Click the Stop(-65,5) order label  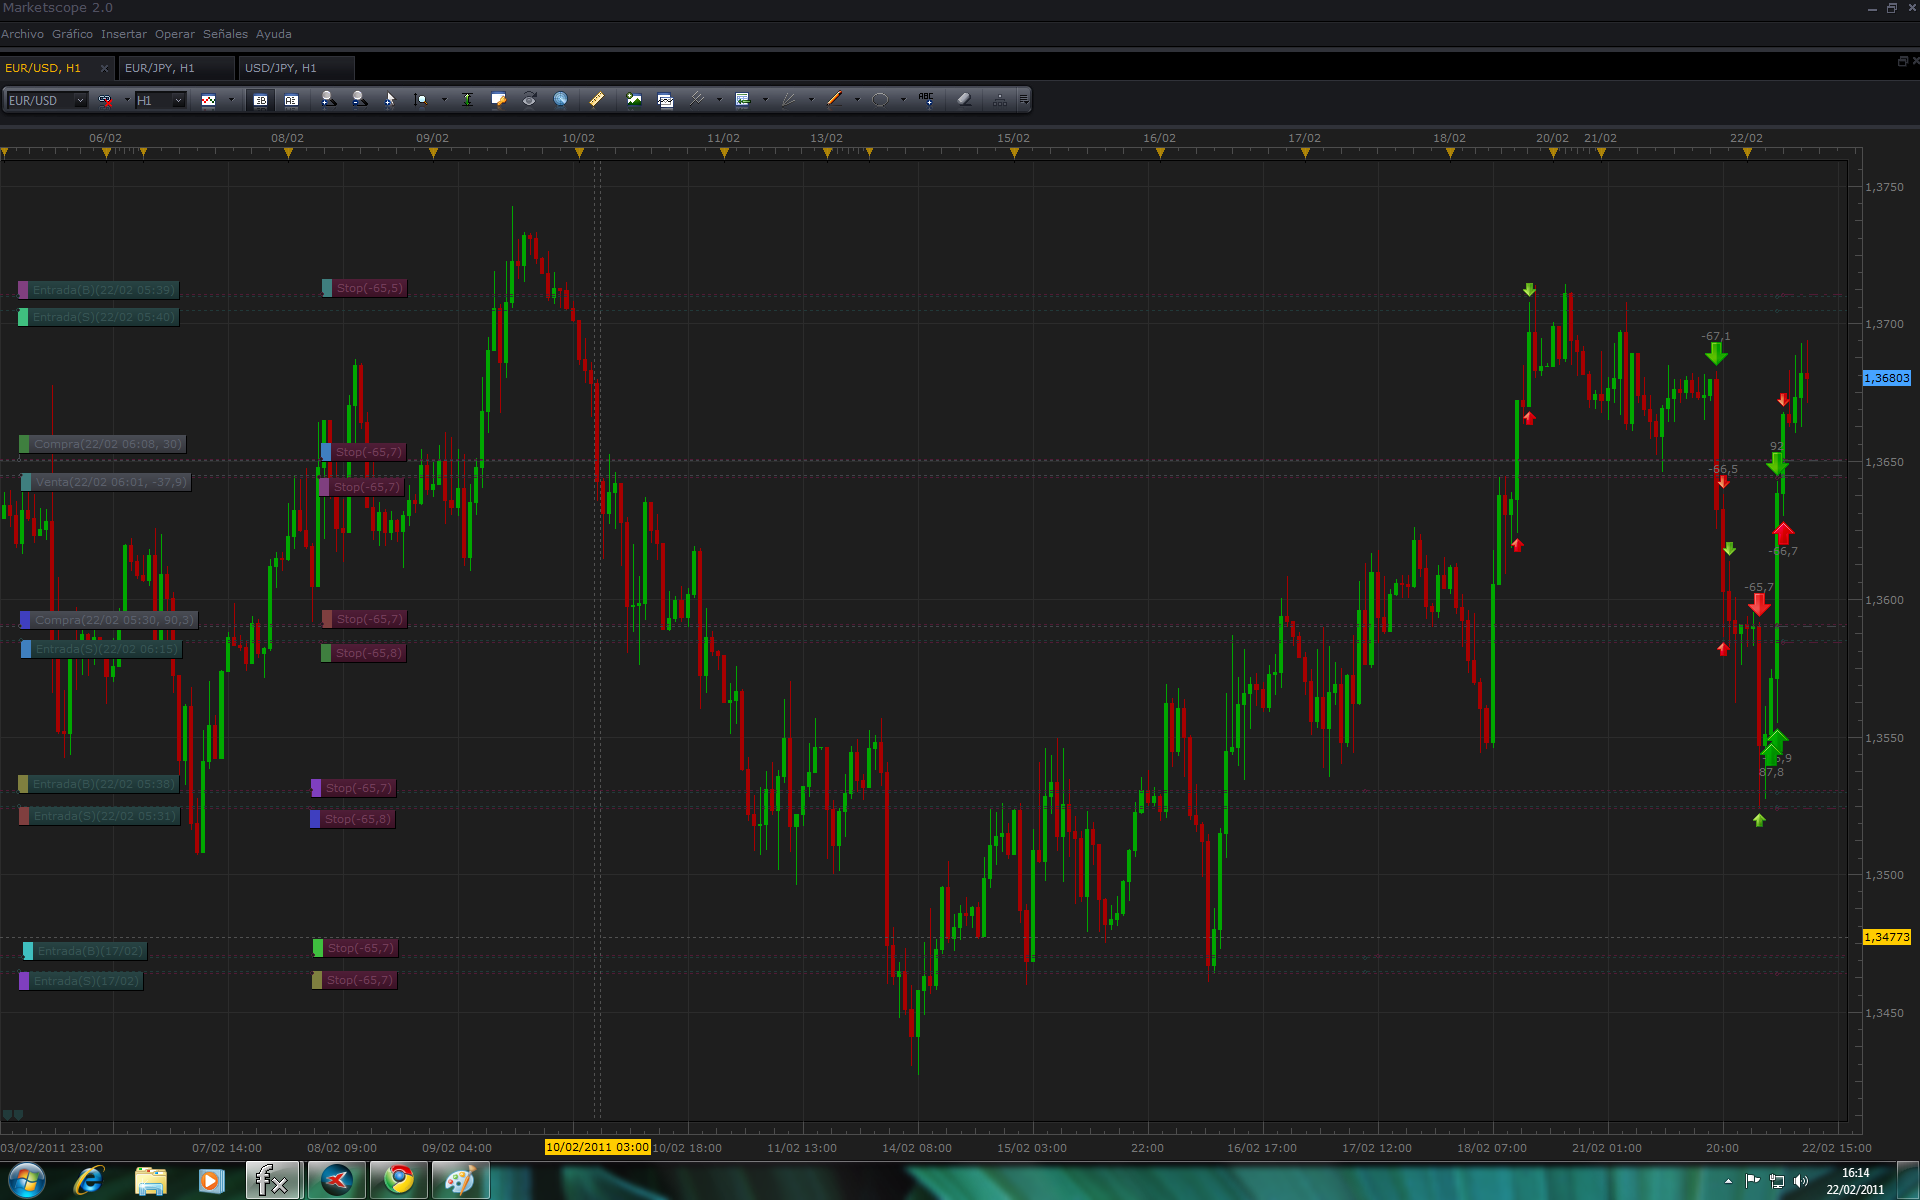(369, 288)
